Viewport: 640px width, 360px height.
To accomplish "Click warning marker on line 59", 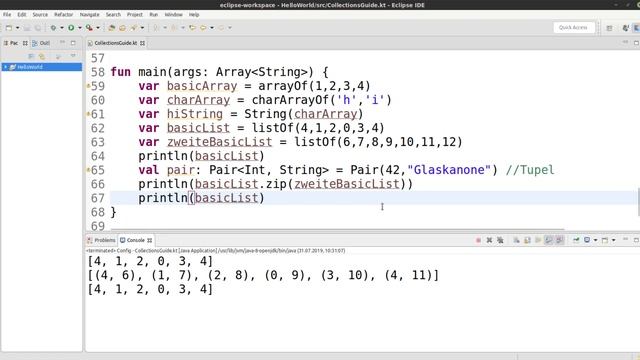I will click(88, 86).
